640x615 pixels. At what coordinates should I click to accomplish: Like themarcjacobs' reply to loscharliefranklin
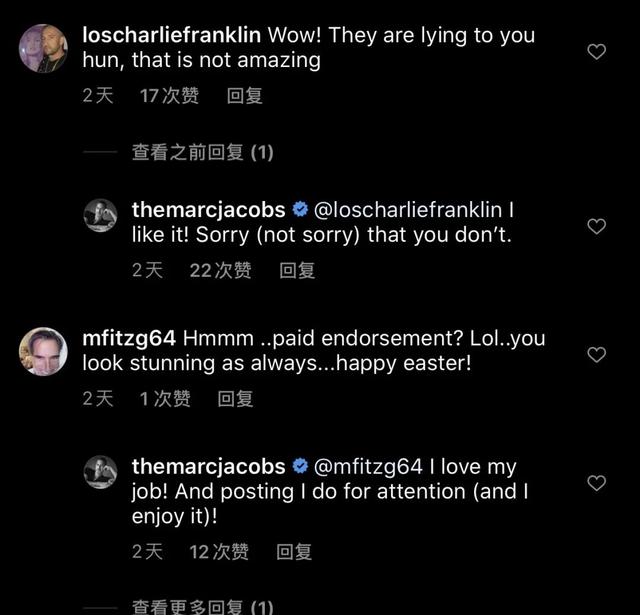coord(596,227)
